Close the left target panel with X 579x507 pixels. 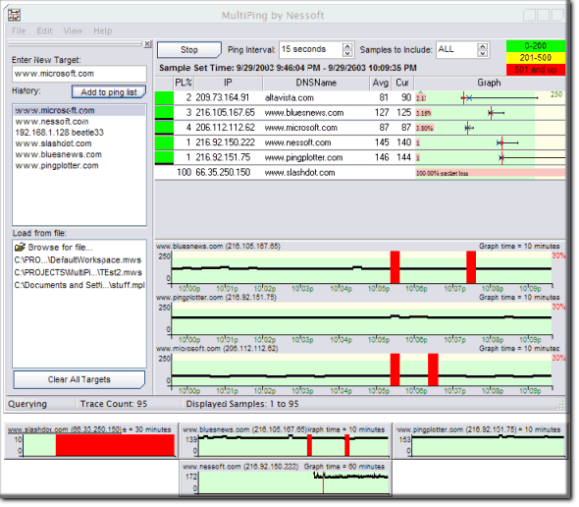148,44
